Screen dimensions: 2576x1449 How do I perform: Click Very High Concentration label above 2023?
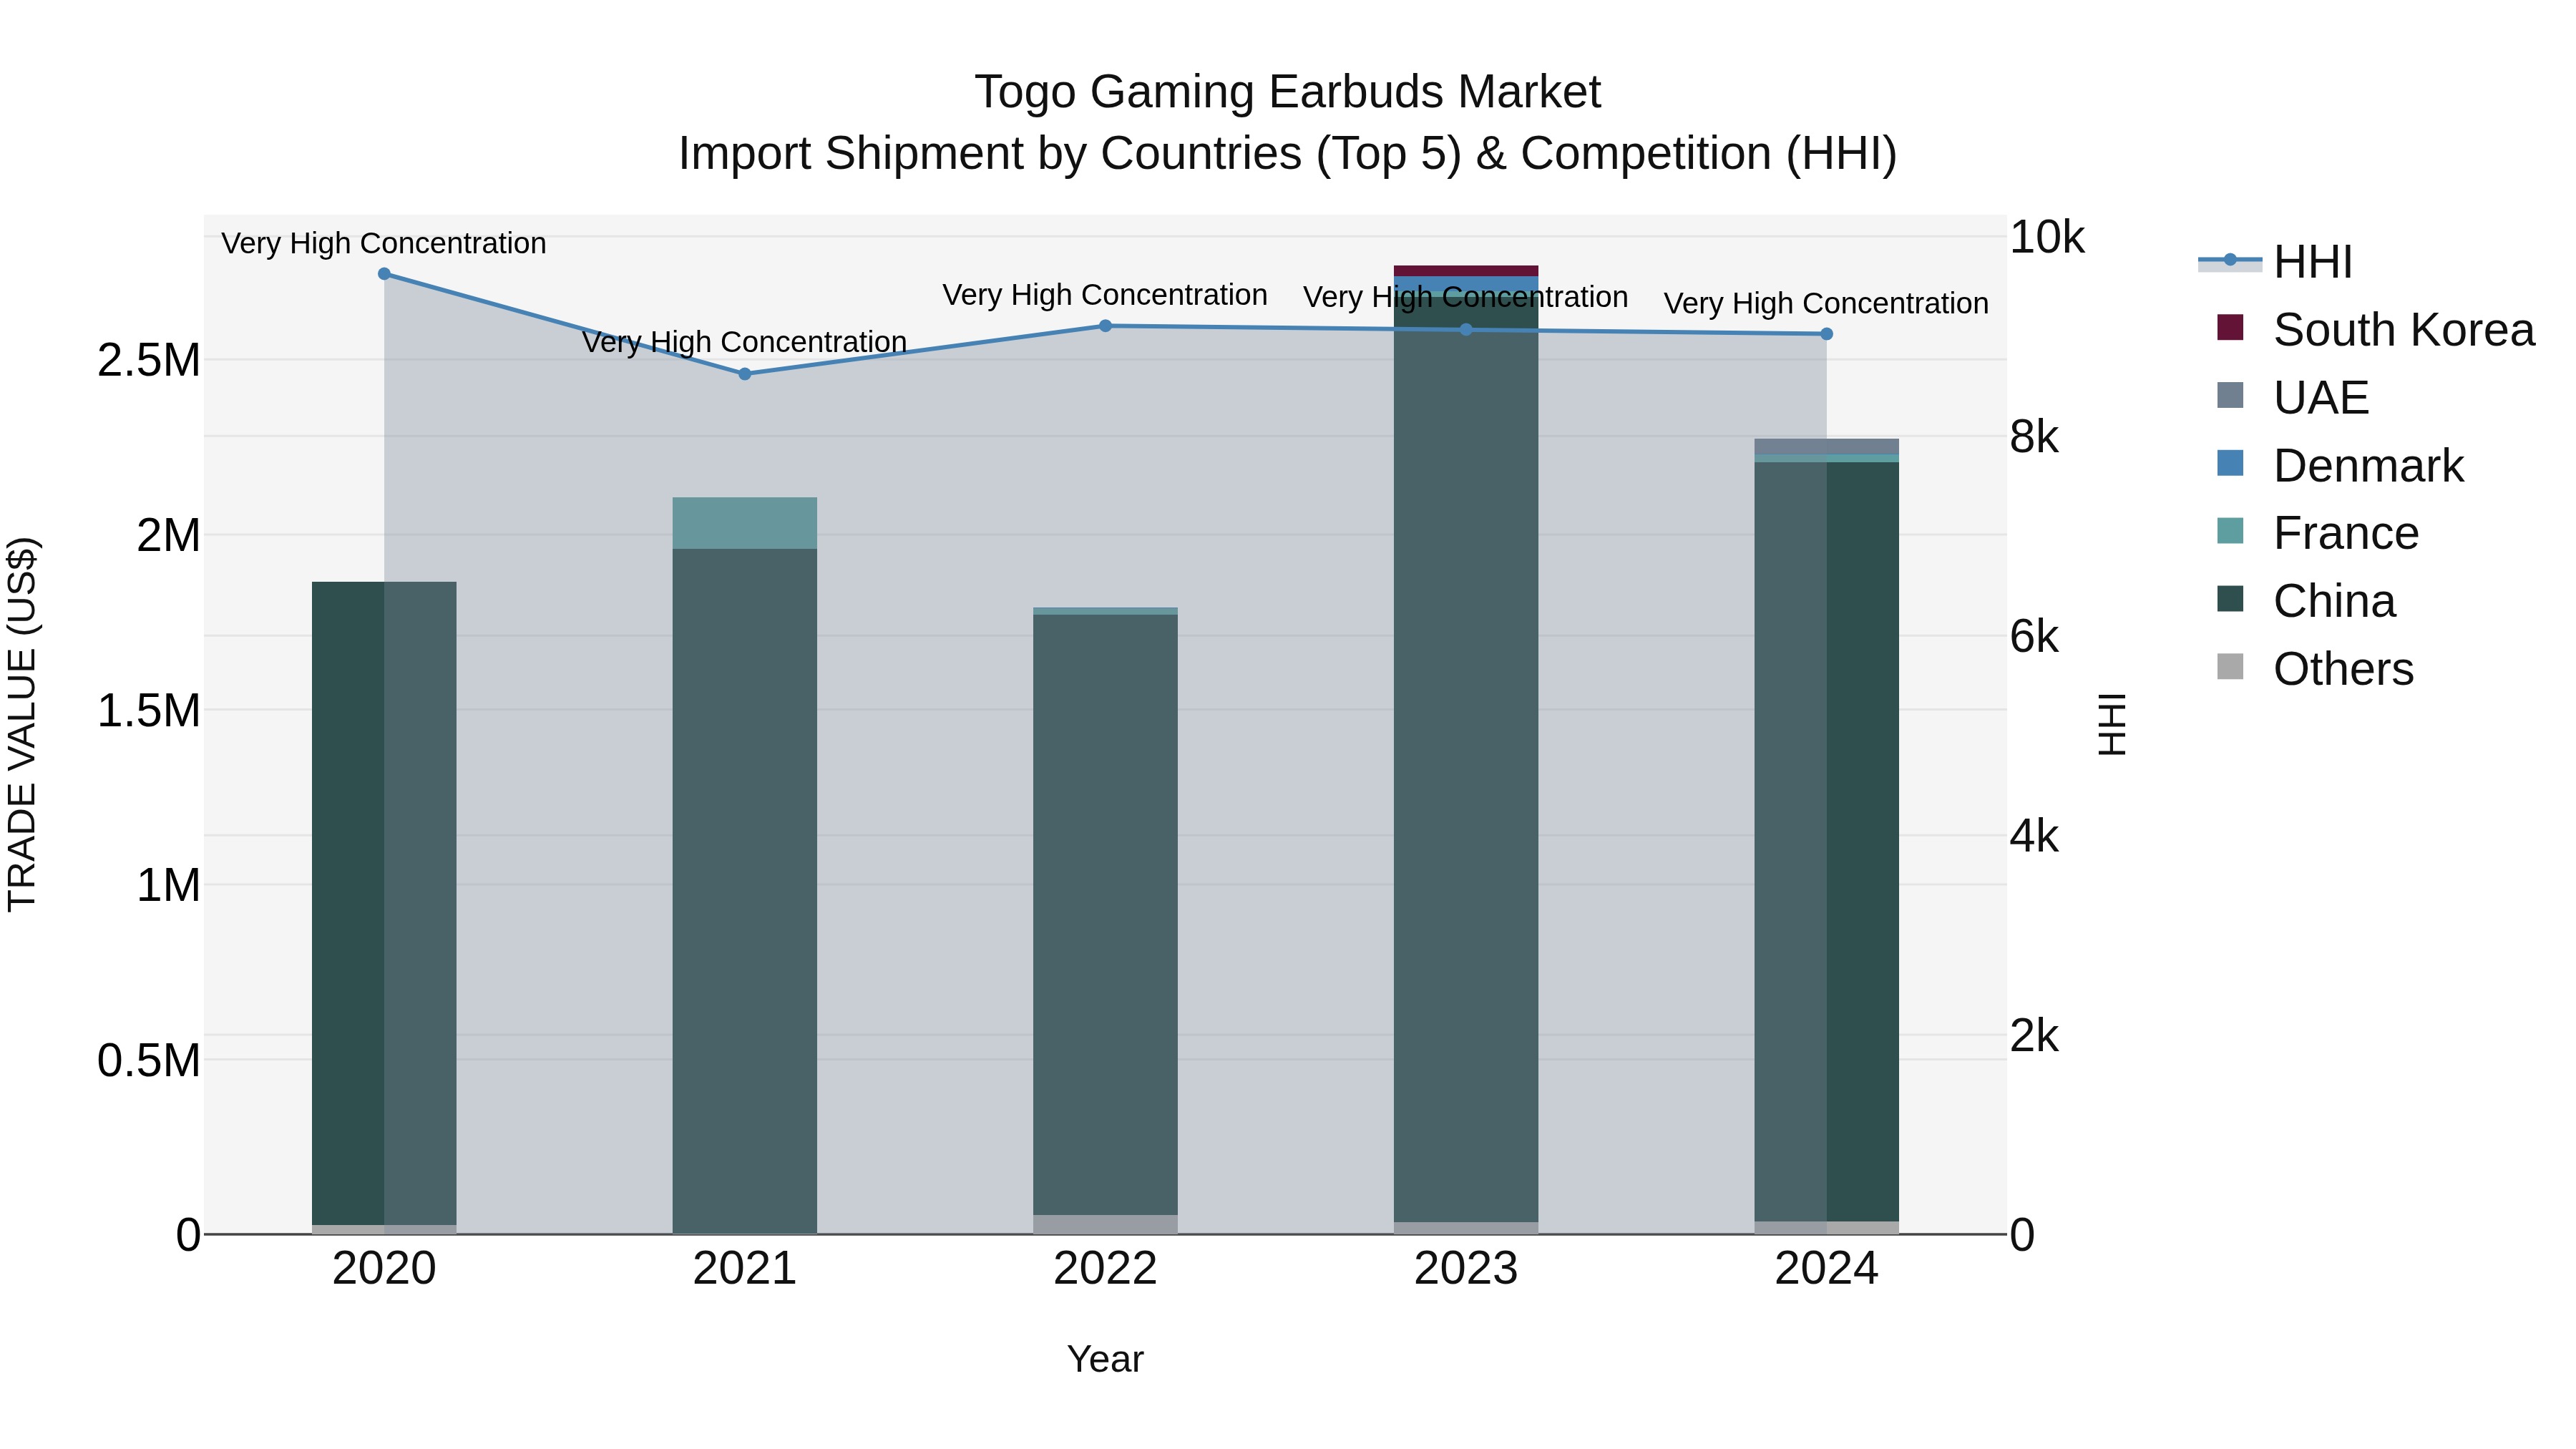1466,297
